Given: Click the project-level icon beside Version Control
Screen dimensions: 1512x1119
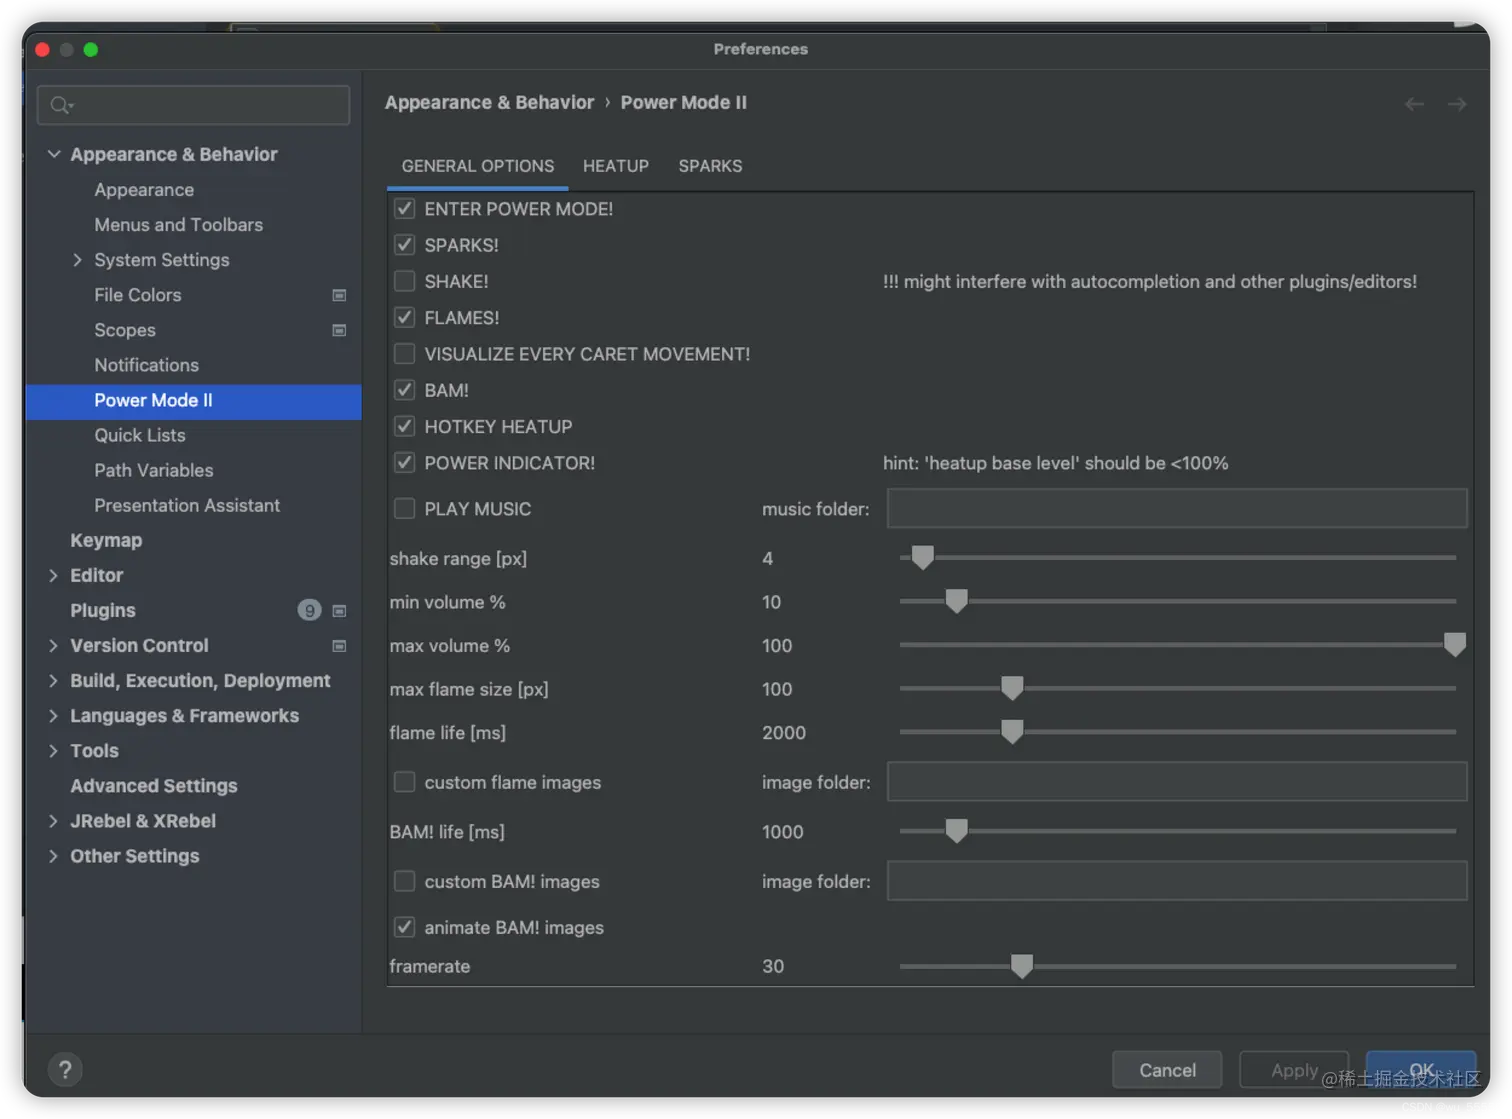Looking at the screenshot, I should coord(339,646).
